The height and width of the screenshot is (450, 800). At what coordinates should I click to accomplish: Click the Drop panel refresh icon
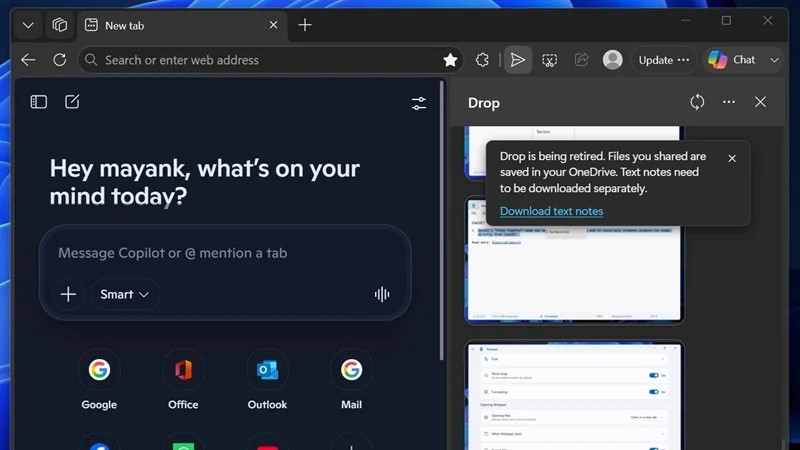697,102
